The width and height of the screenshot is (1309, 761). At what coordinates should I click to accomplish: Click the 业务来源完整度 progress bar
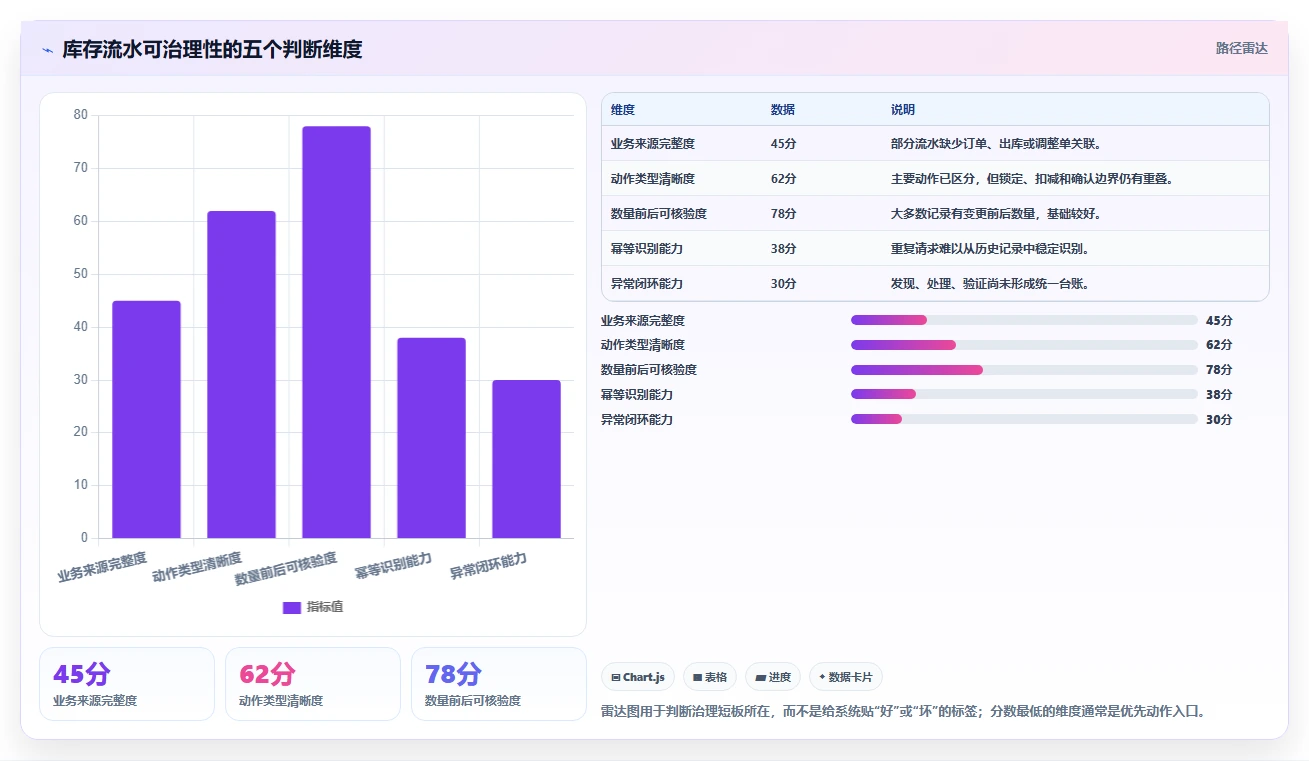point(1024,320)
